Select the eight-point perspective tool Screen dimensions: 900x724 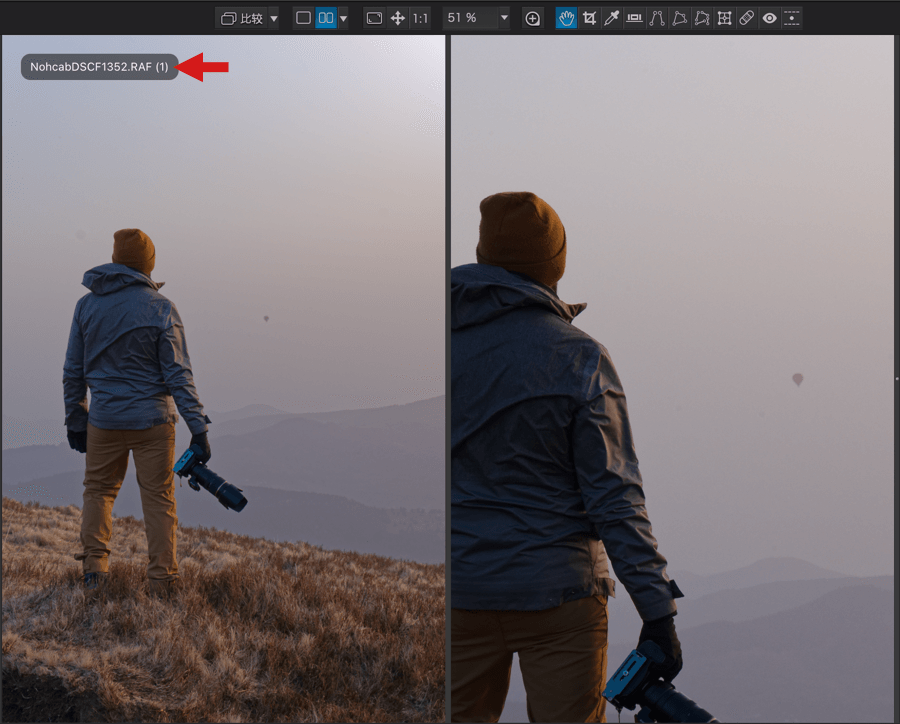[x=702, y=18]
